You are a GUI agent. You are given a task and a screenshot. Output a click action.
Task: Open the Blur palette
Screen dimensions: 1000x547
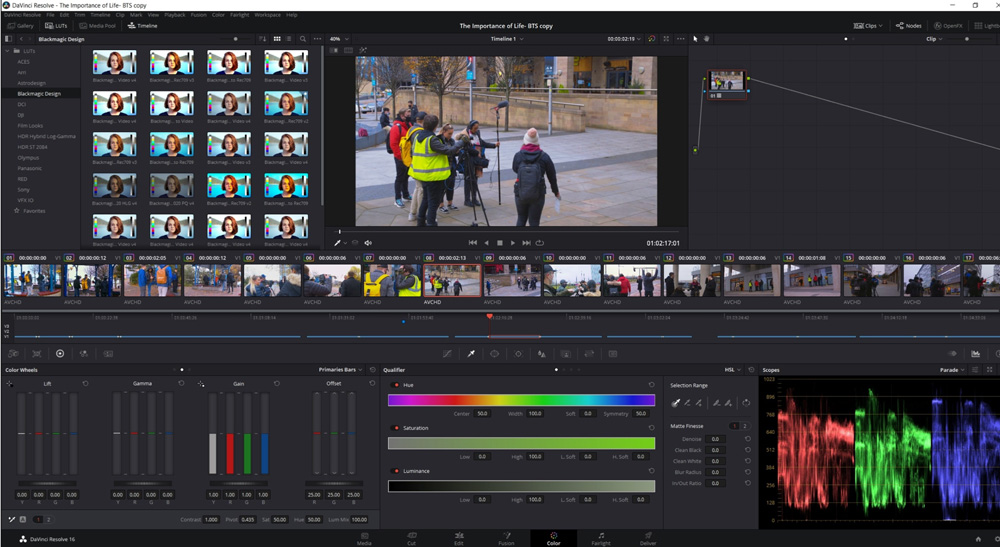(541, 353)
